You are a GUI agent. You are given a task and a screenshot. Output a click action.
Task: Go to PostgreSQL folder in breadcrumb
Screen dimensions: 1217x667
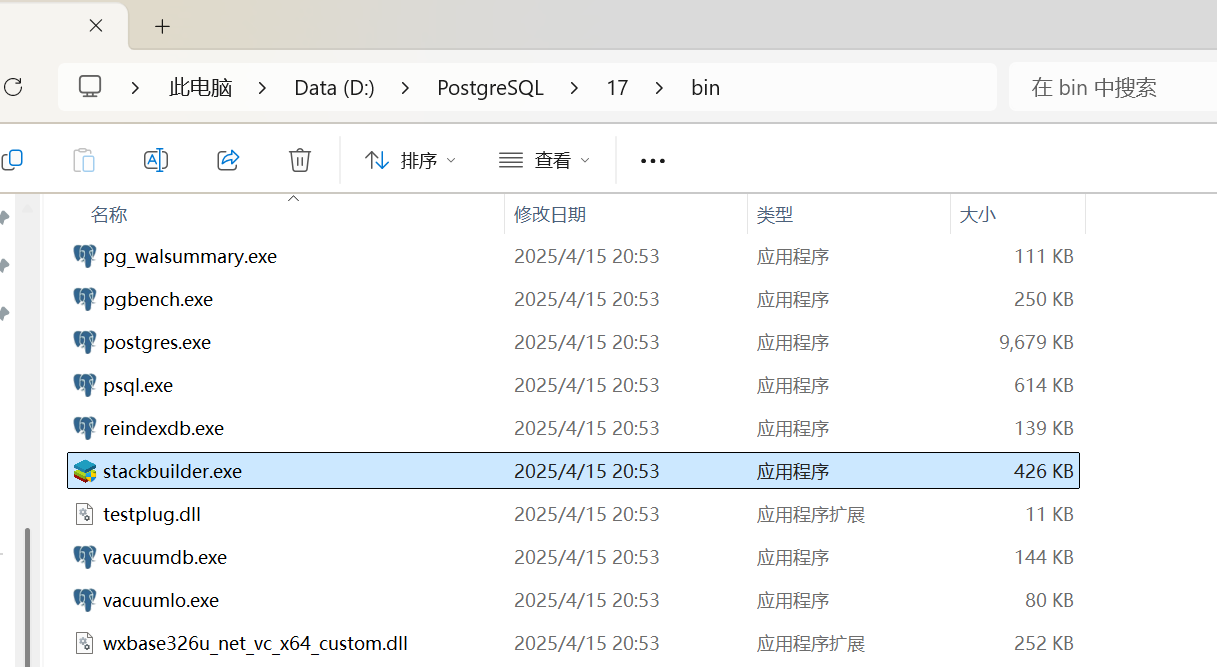[x=490, y=88]
